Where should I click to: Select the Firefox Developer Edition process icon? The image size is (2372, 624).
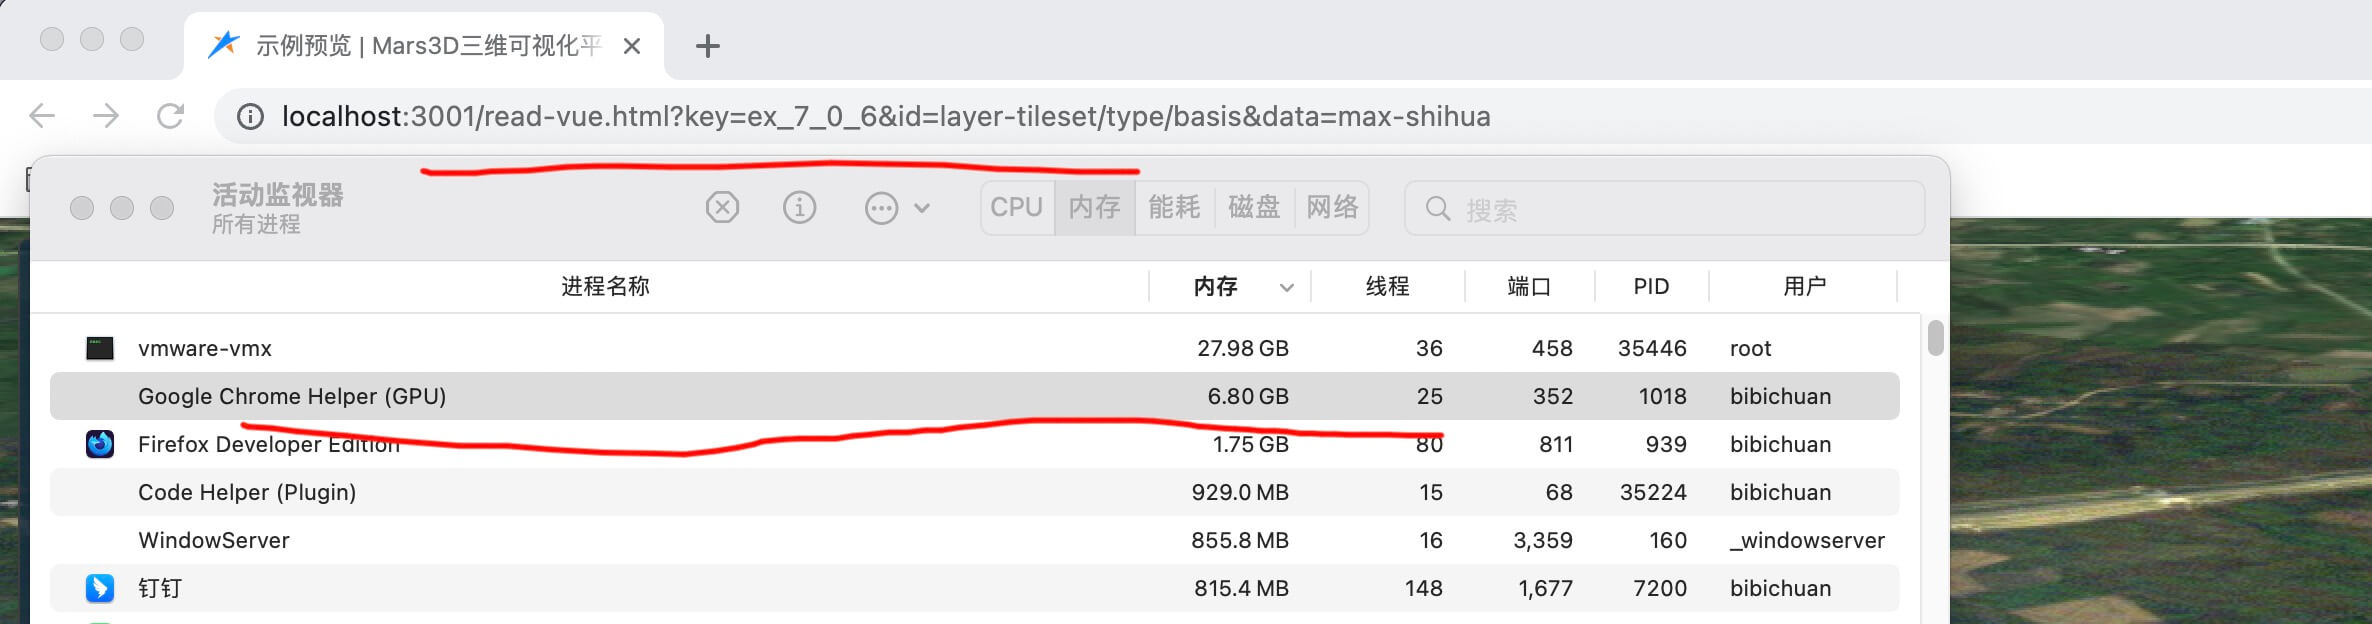[100, 444]
